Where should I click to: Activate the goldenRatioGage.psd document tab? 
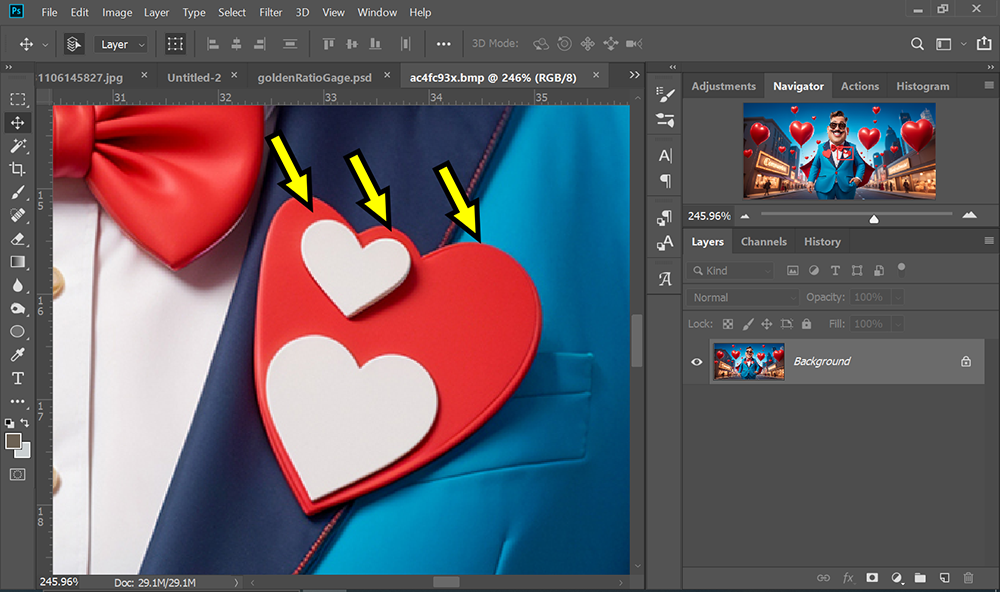316,75
